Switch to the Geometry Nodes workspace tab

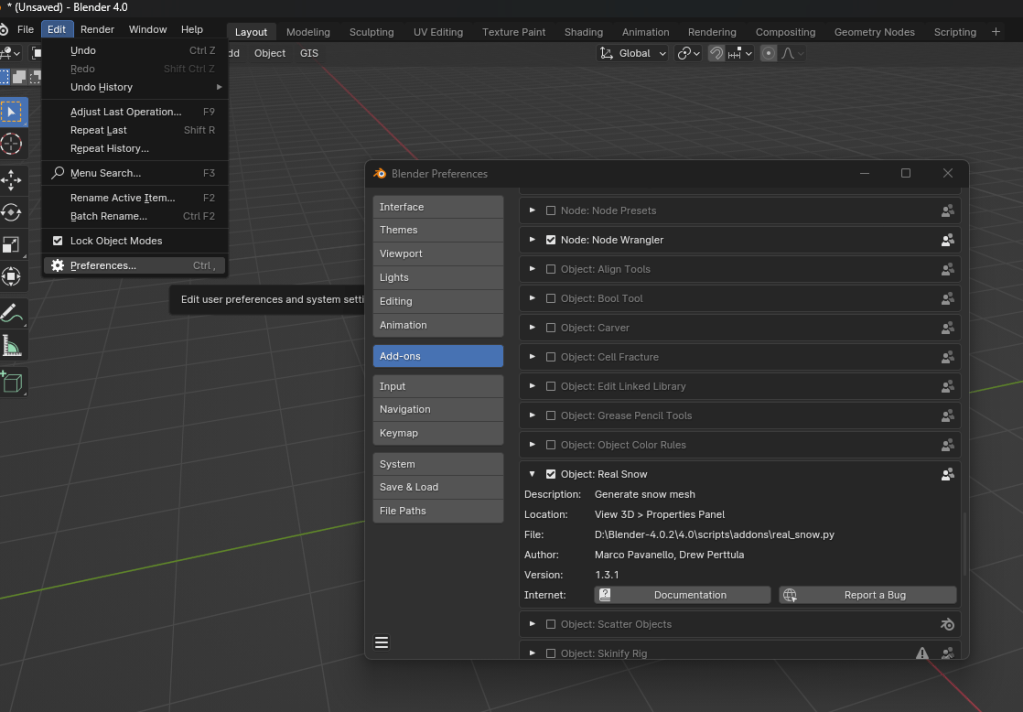click(x=873, y=32)
